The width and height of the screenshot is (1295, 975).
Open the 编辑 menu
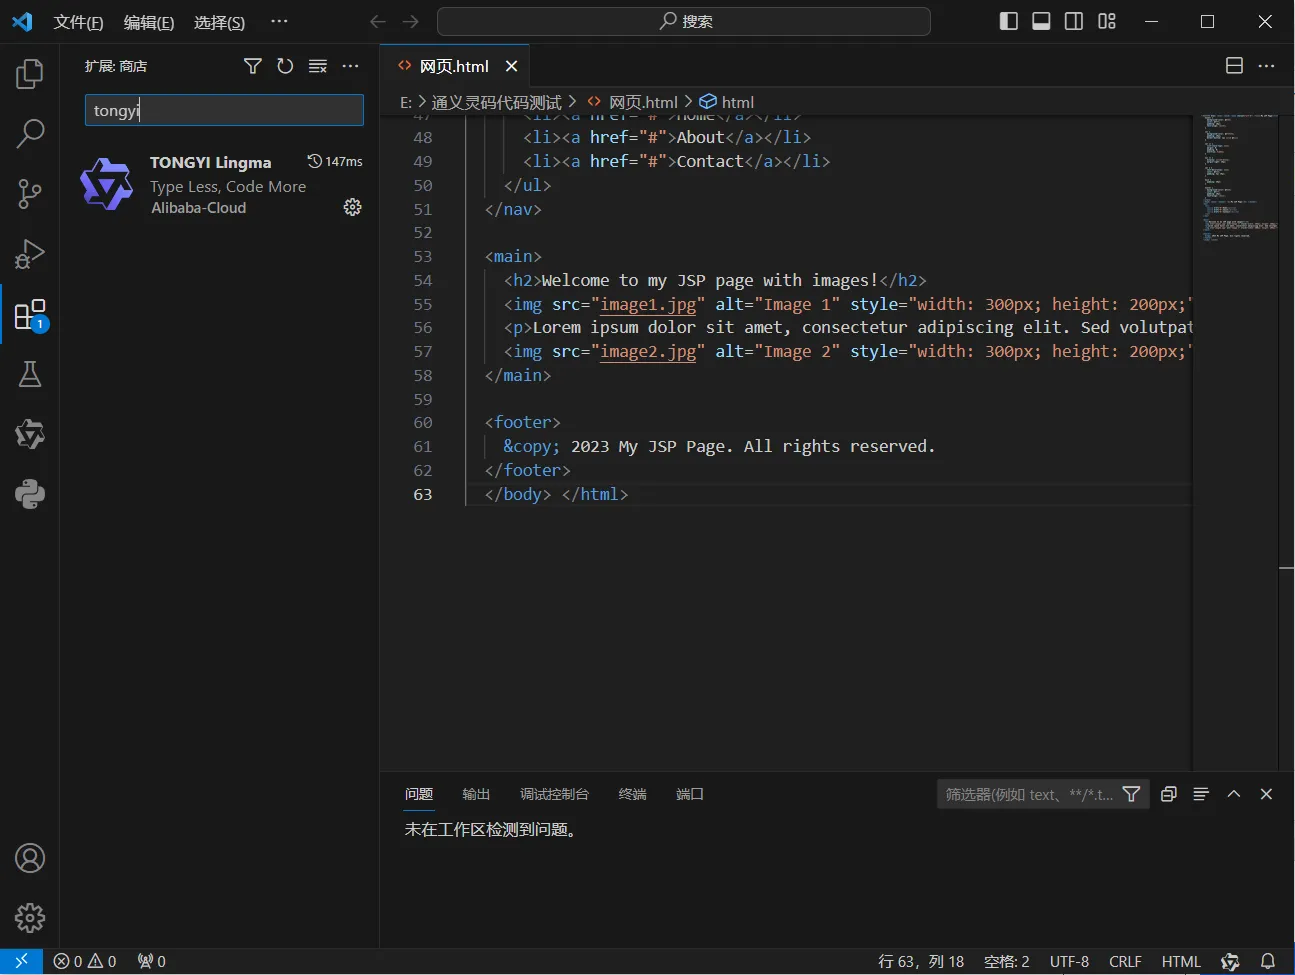[x=148, y=22]
